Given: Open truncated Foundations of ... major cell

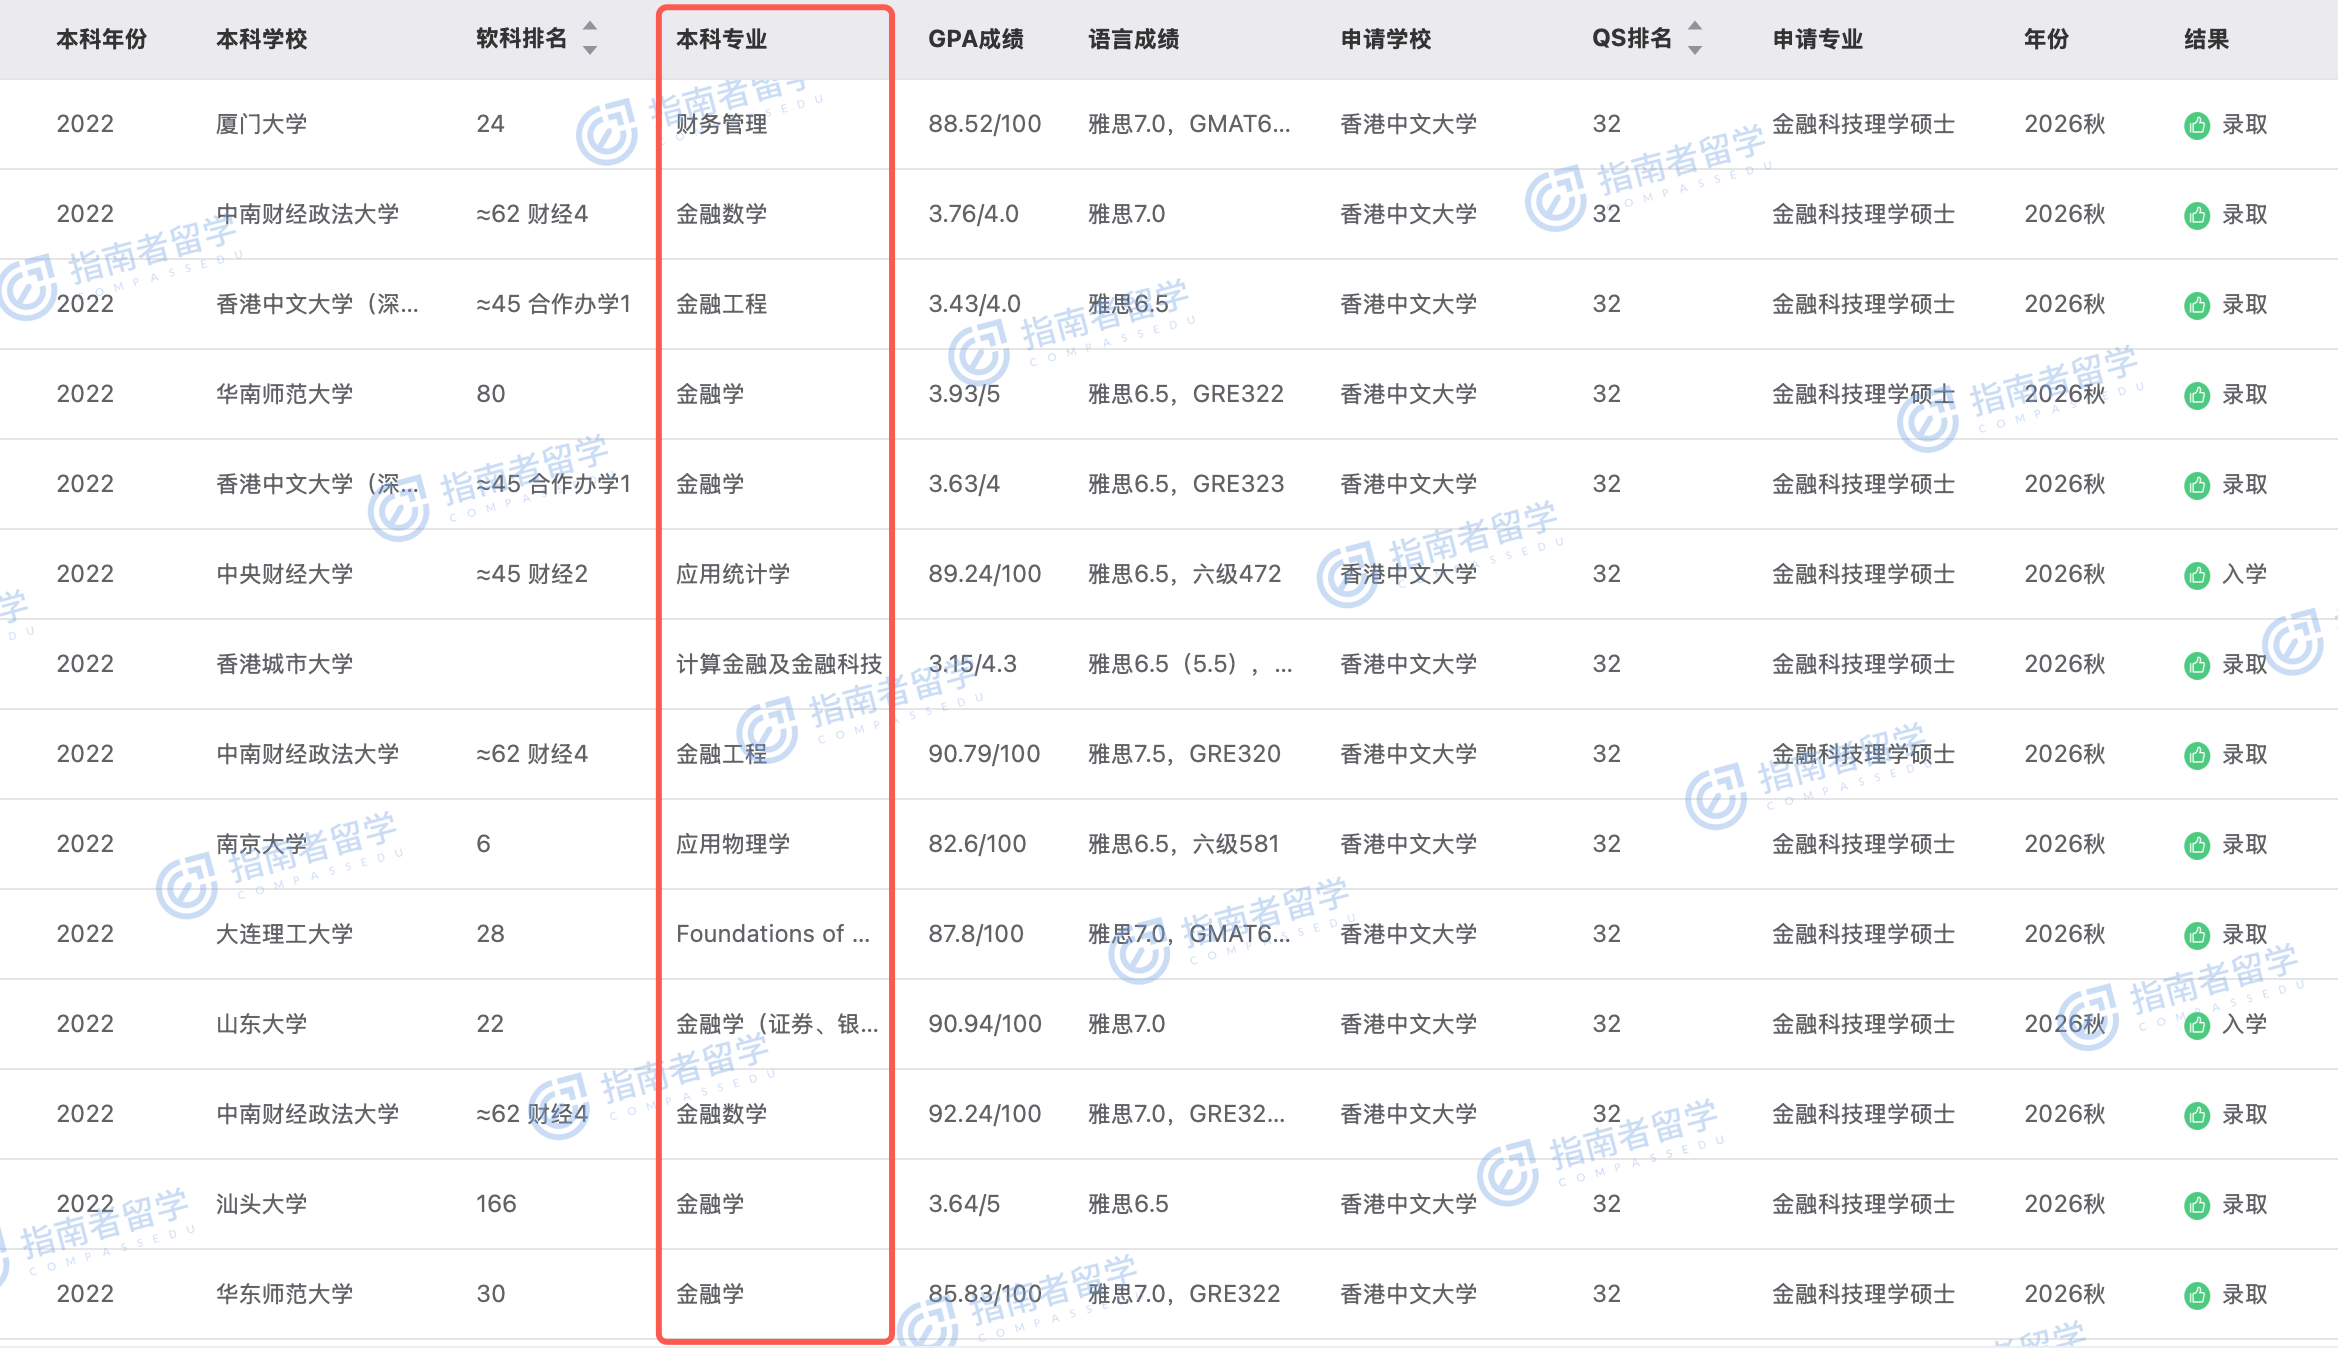Looking at the screenshot, I should 772,934.
